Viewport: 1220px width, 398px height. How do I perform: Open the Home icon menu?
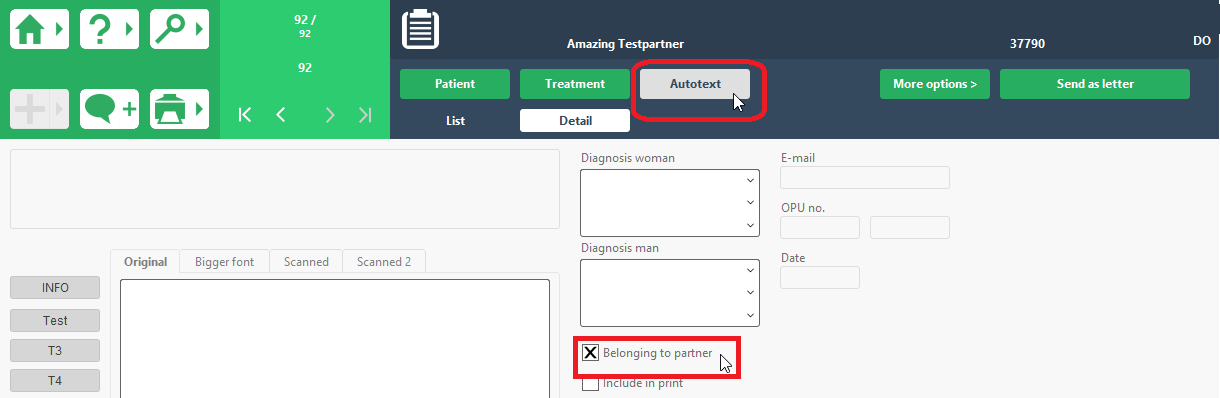(39, 29)
